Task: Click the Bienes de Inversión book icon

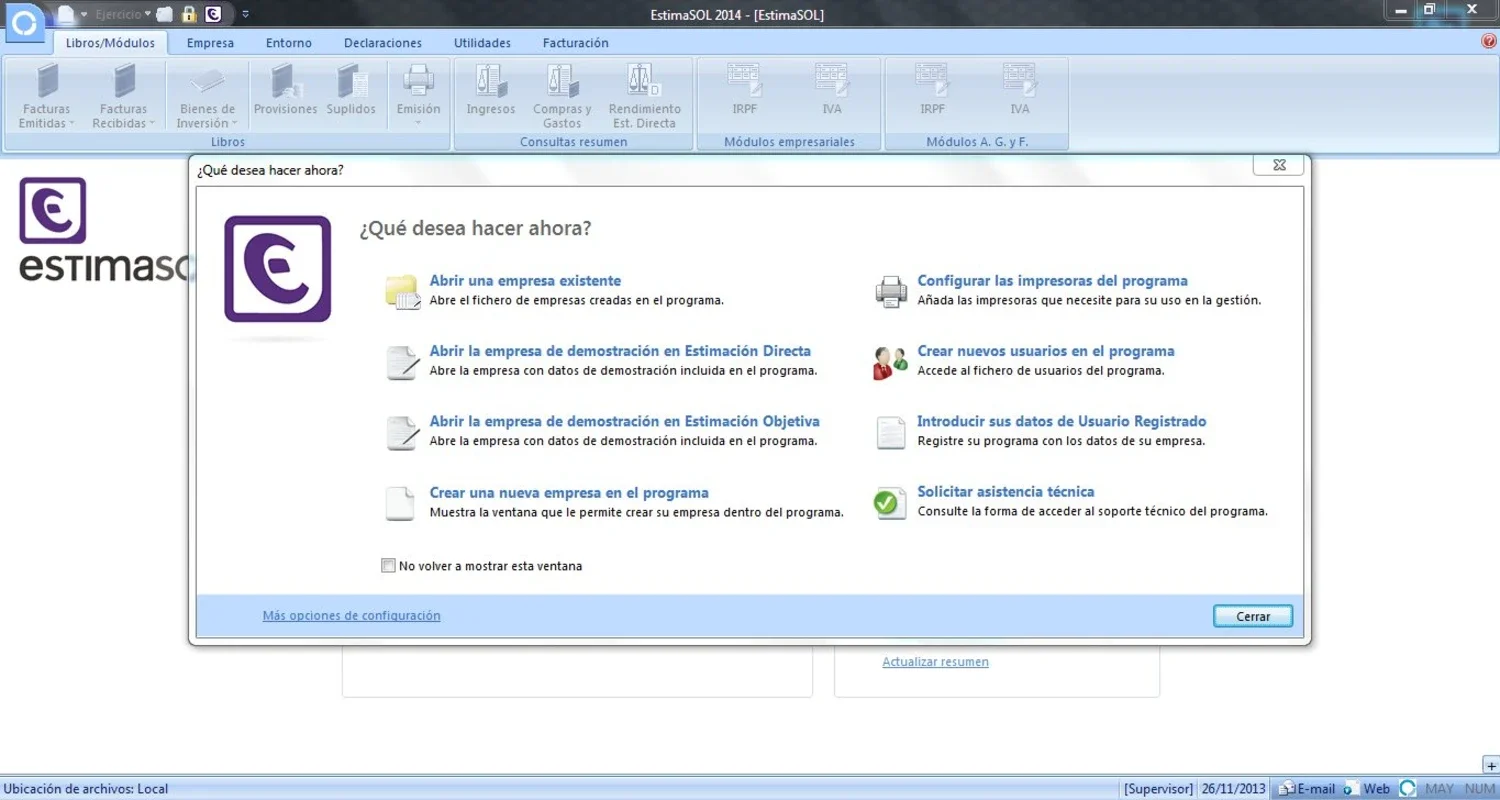Action: [207, 80]
